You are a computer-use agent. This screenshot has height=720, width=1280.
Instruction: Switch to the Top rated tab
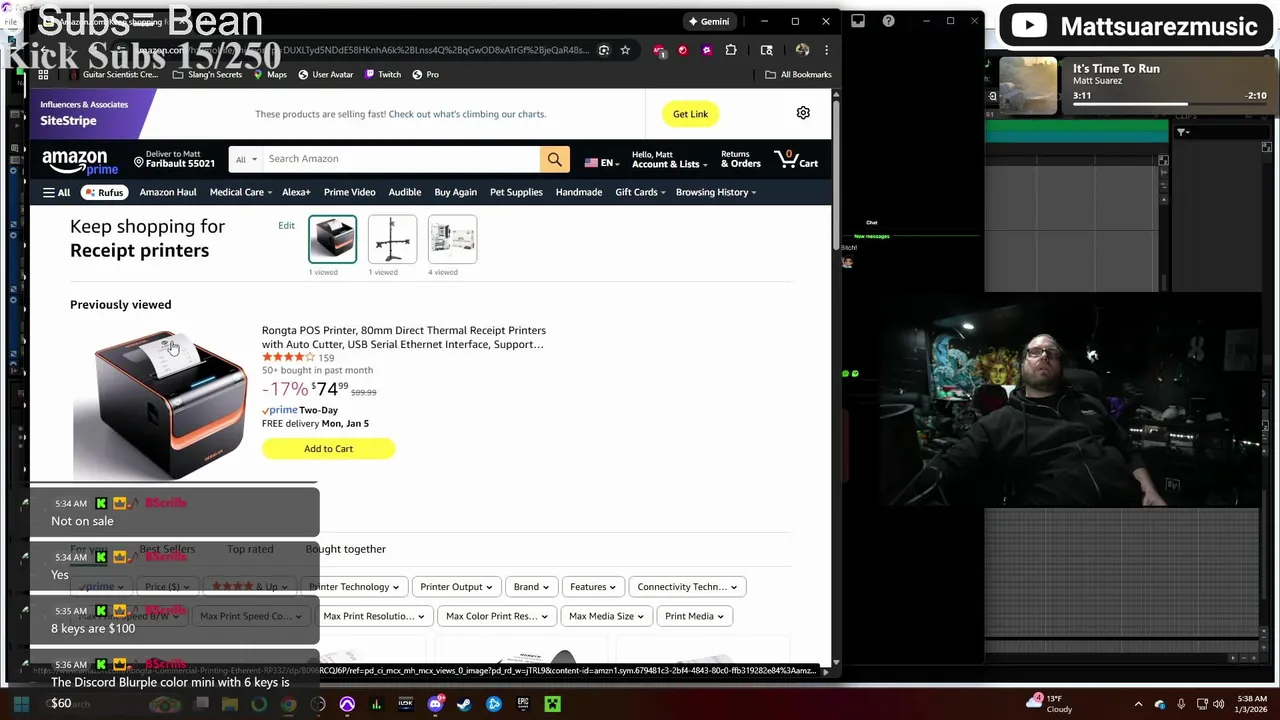click(250, 549)
